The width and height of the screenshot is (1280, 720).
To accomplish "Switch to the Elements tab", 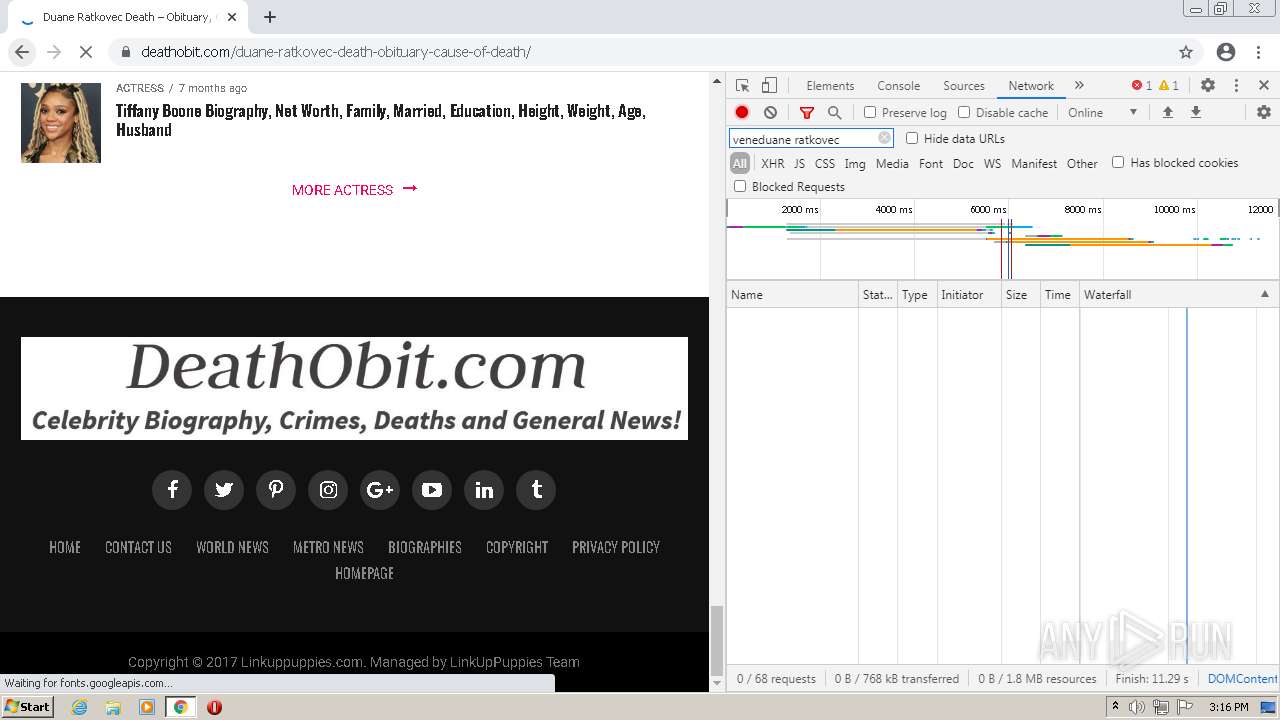I will tap(830, 86).
